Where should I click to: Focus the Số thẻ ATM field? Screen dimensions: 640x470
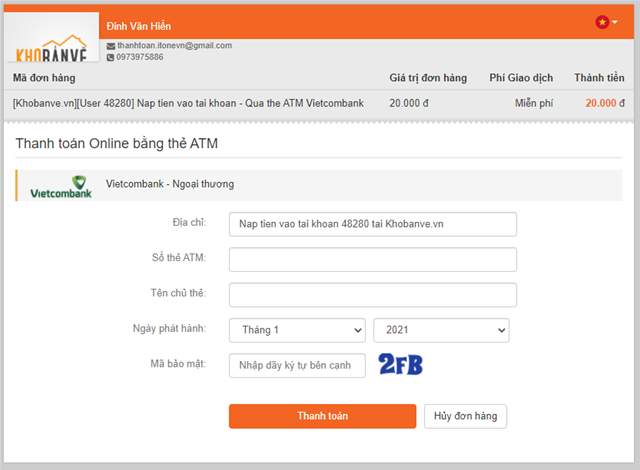point(373,259)
